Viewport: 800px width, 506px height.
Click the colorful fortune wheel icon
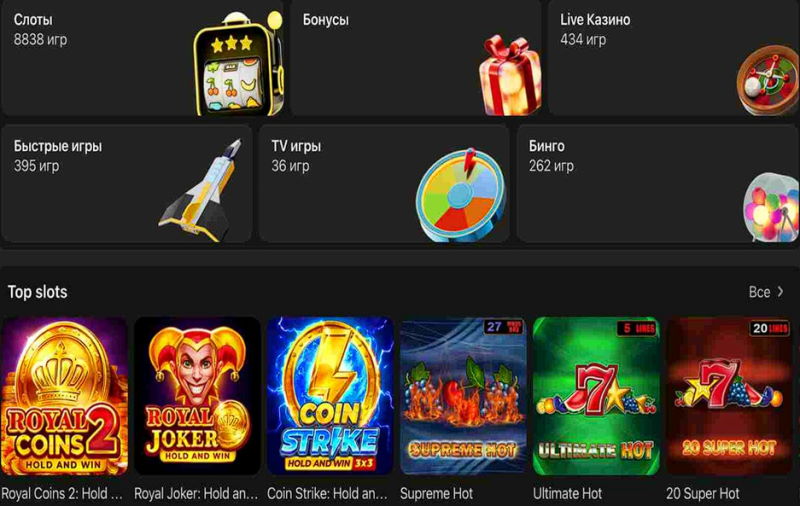(461, 195)
